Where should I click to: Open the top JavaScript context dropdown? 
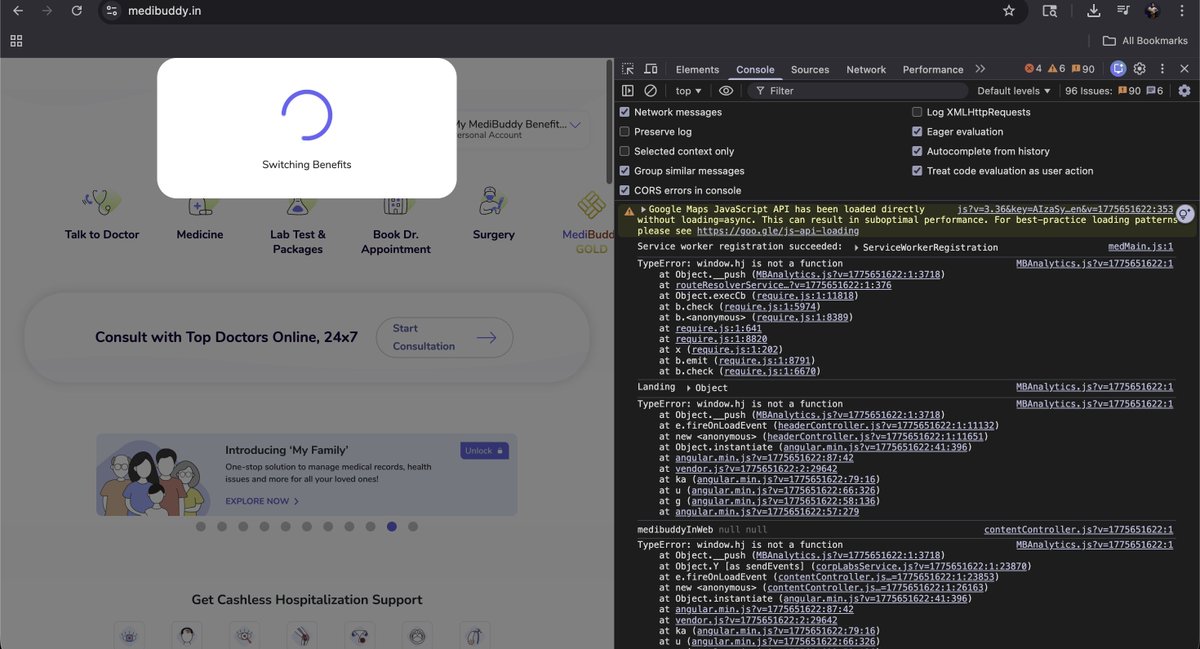[x=686, y=91]
